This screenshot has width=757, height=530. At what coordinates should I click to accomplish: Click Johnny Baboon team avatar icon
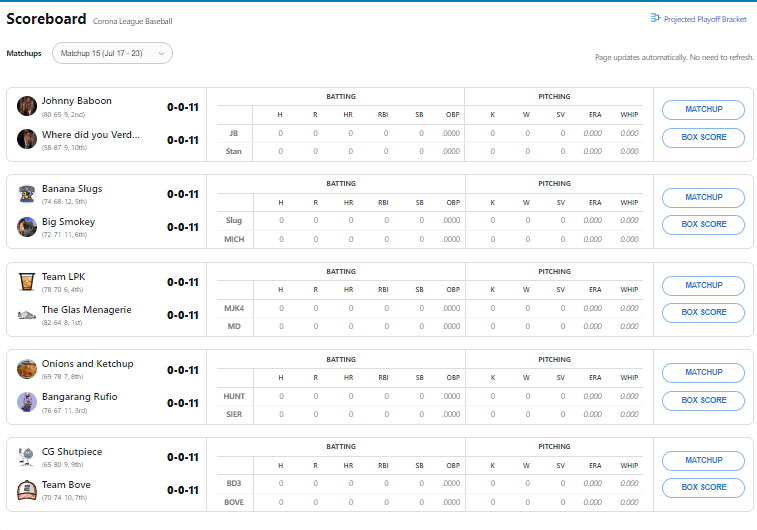tap(27, 105)
